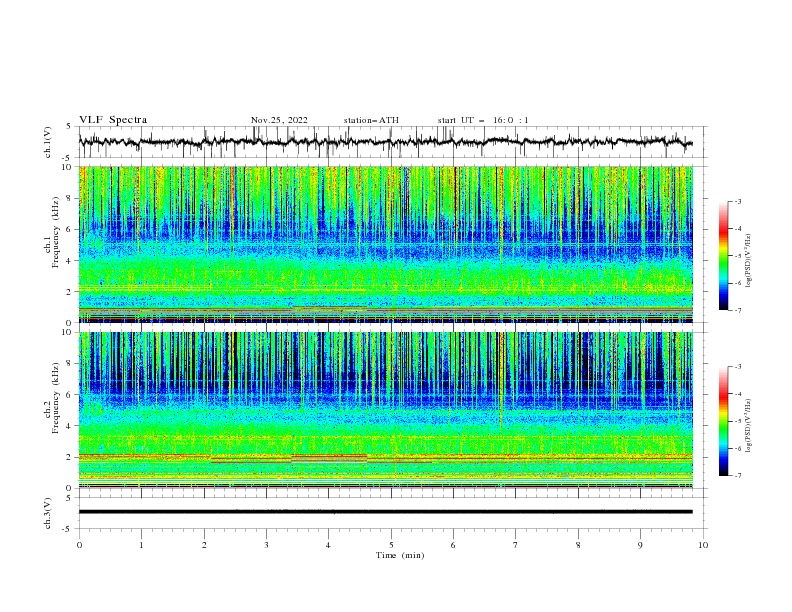Click the "start UT = 16:0 :1" text
This screenshot has width=792, height=612.
483,120
